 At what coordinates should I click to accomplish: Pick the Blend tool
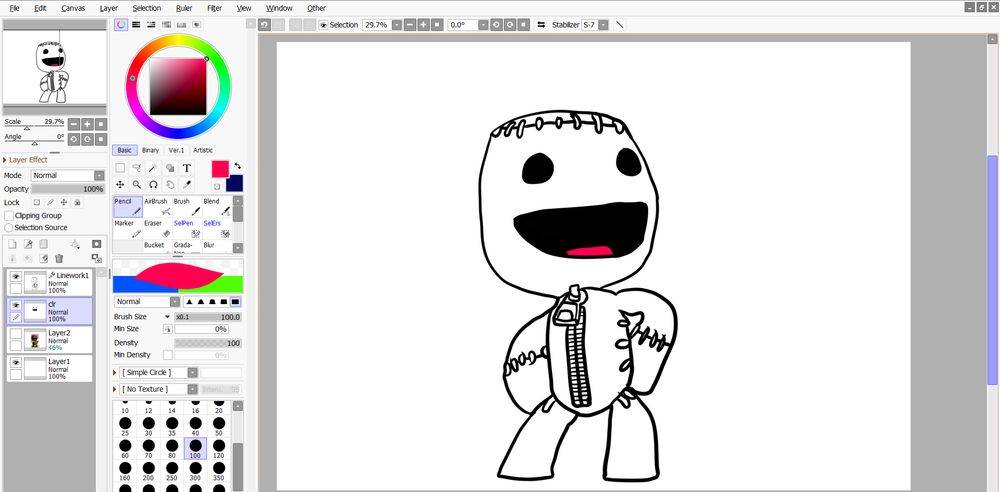pyautogui.click(x=216, y=207)
